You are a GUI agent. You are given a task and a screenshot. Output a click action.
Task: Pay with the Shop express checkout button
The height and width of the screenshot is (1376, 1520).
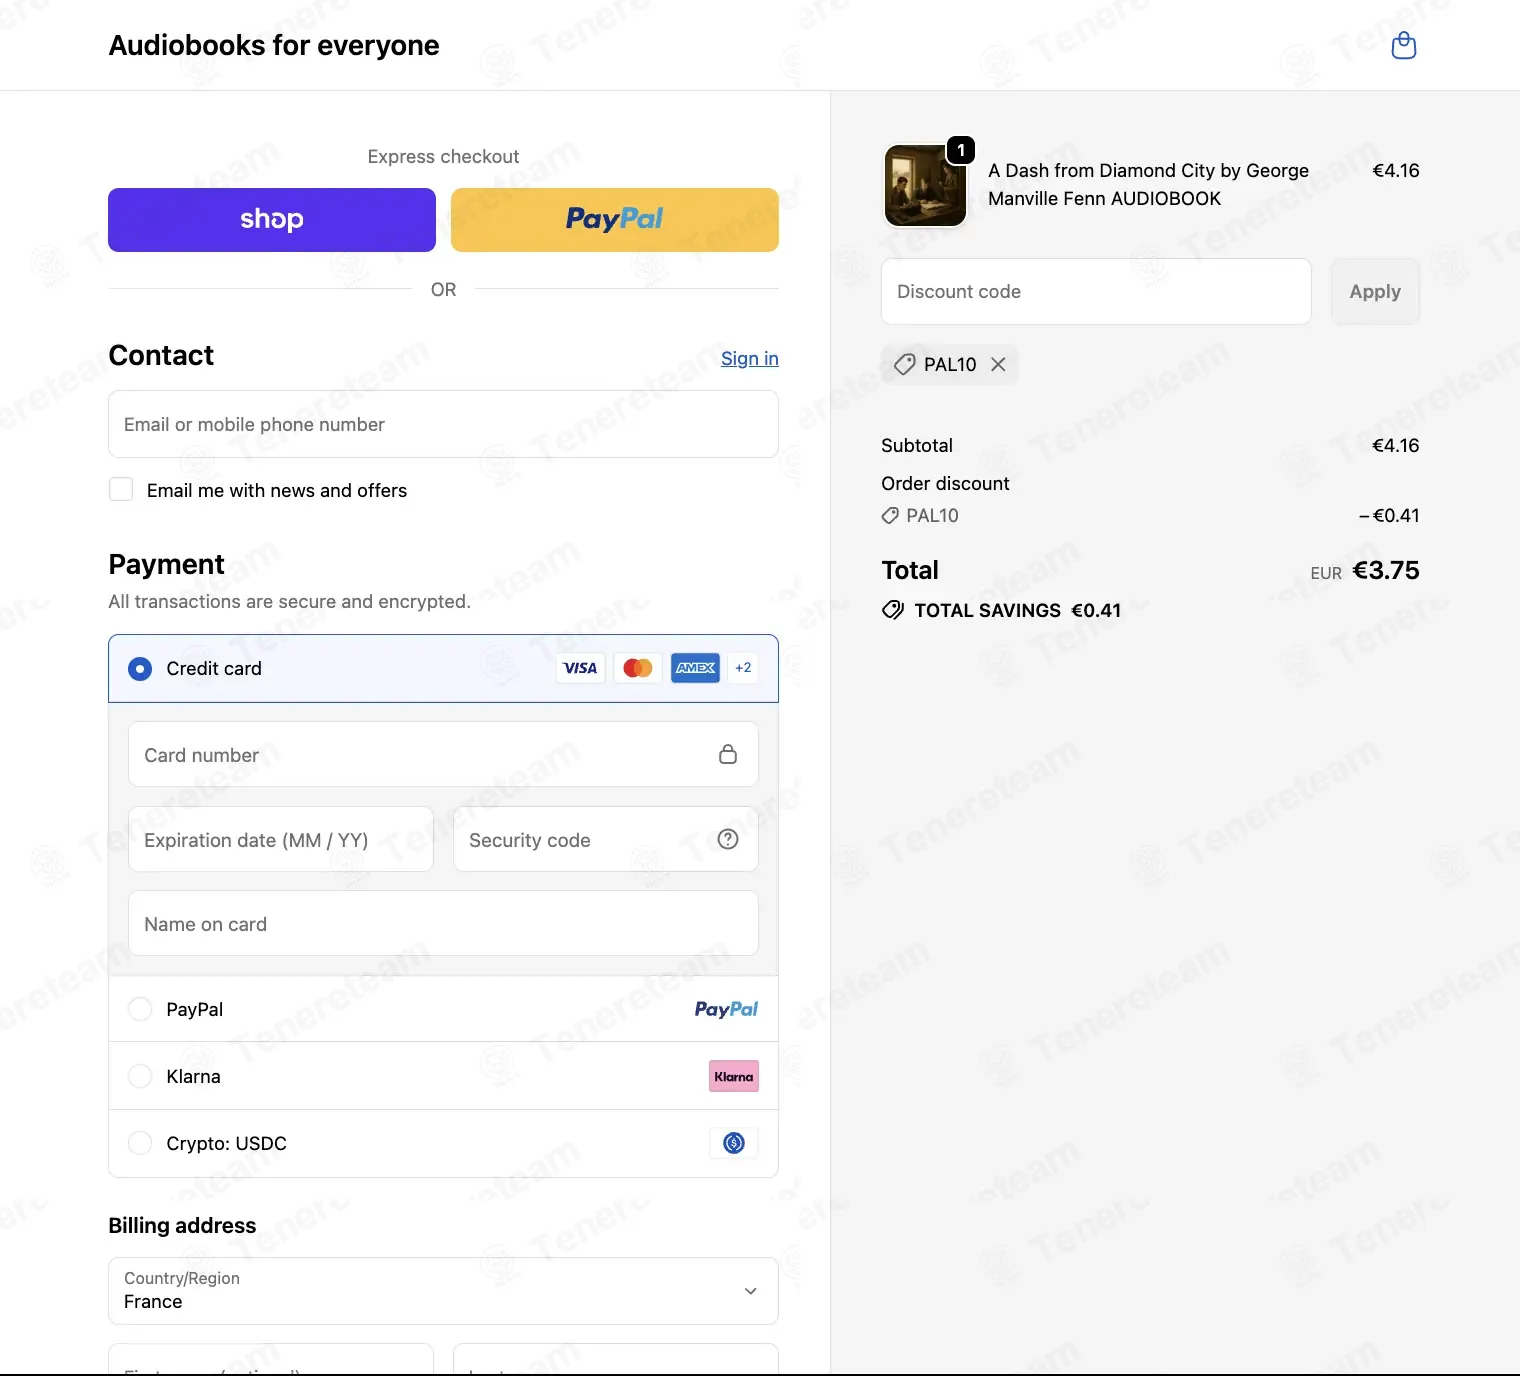pyautogui.click(x=272, y=220)
